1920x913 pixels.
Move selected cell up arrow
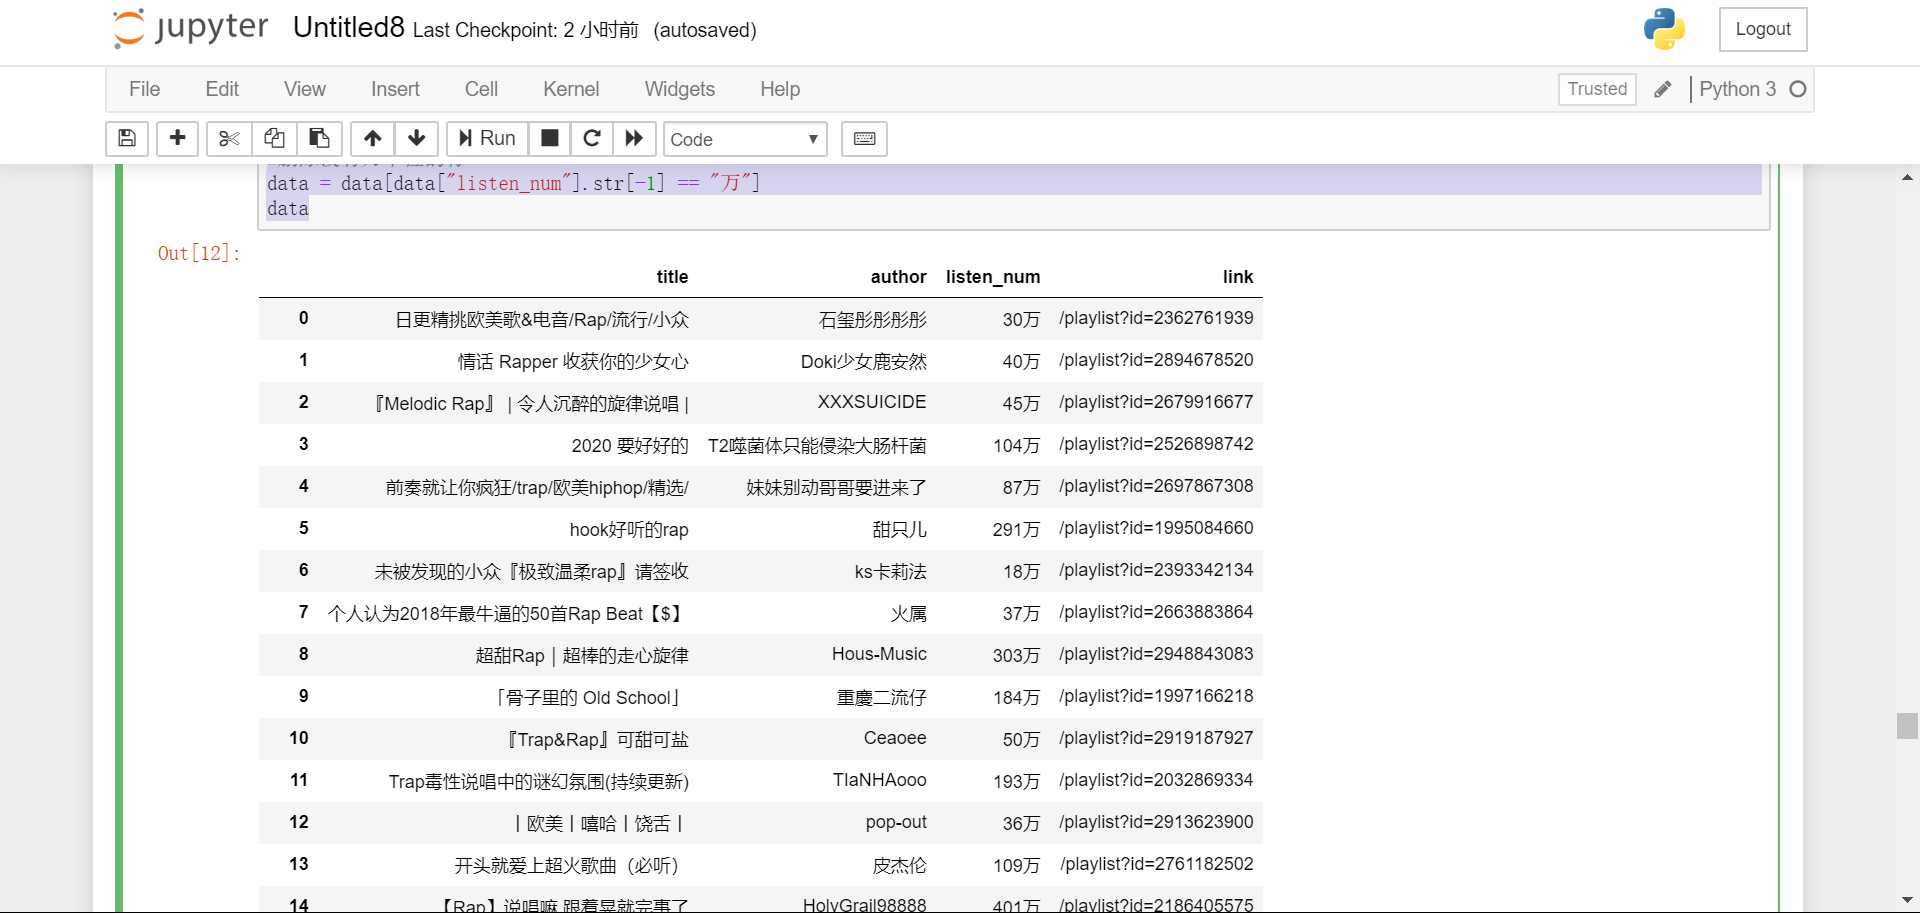point(372,138)
